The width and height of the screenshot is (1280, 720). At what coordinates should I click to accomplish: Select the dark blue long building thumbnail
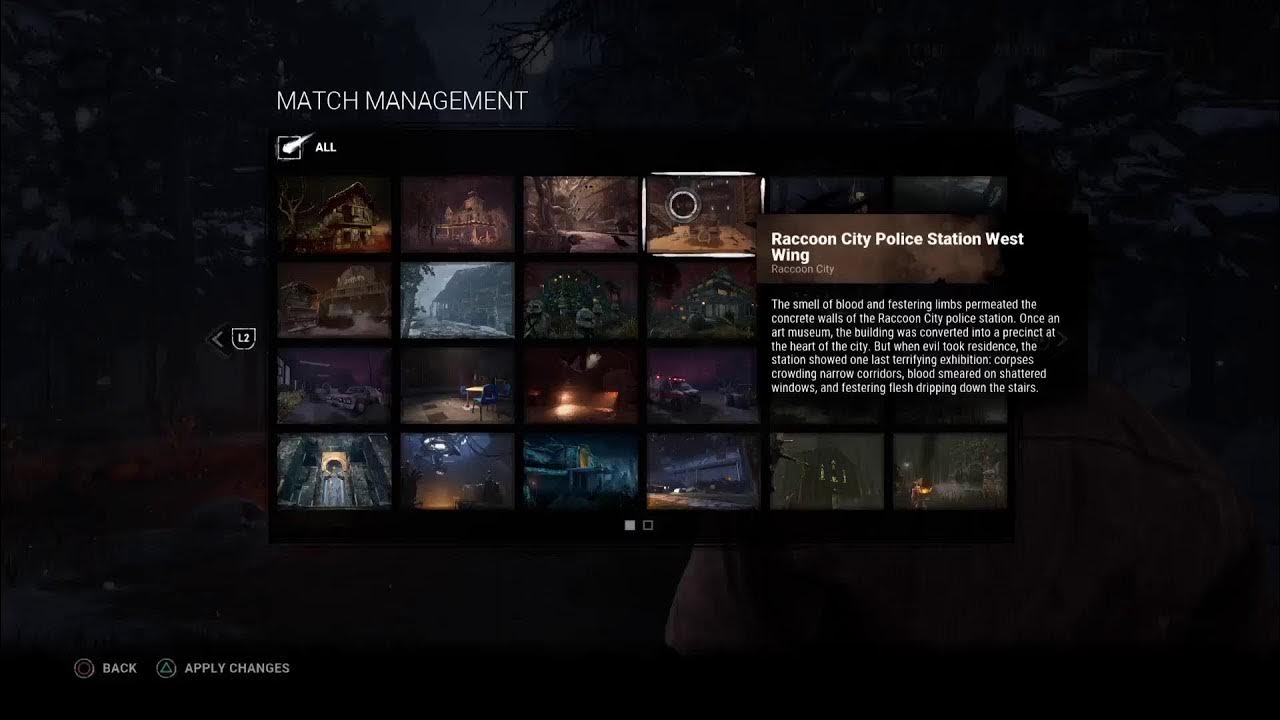click(704, 471)
